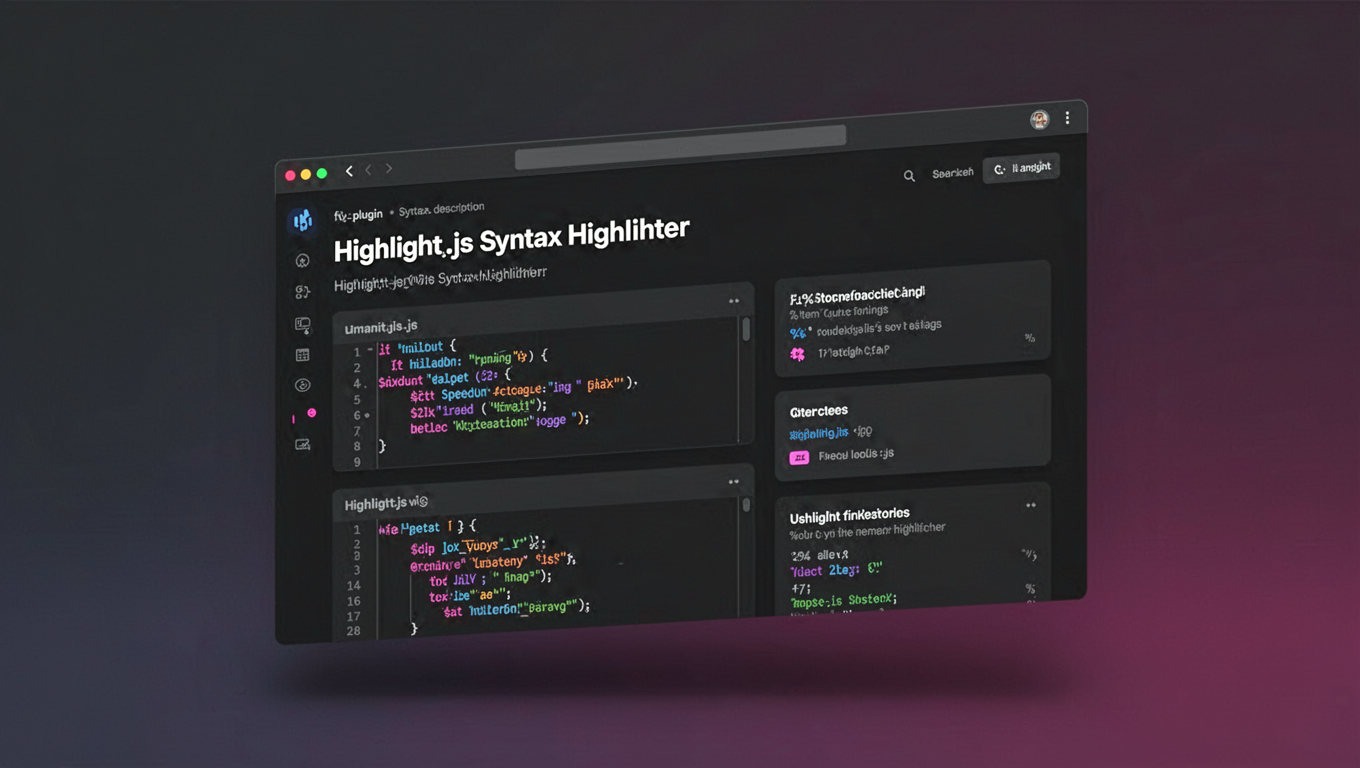Open the bottom chart icon in the sidebar
The height and width of the screenshot is (768, 1360).
pyautogui.click(x=302, y=445)
